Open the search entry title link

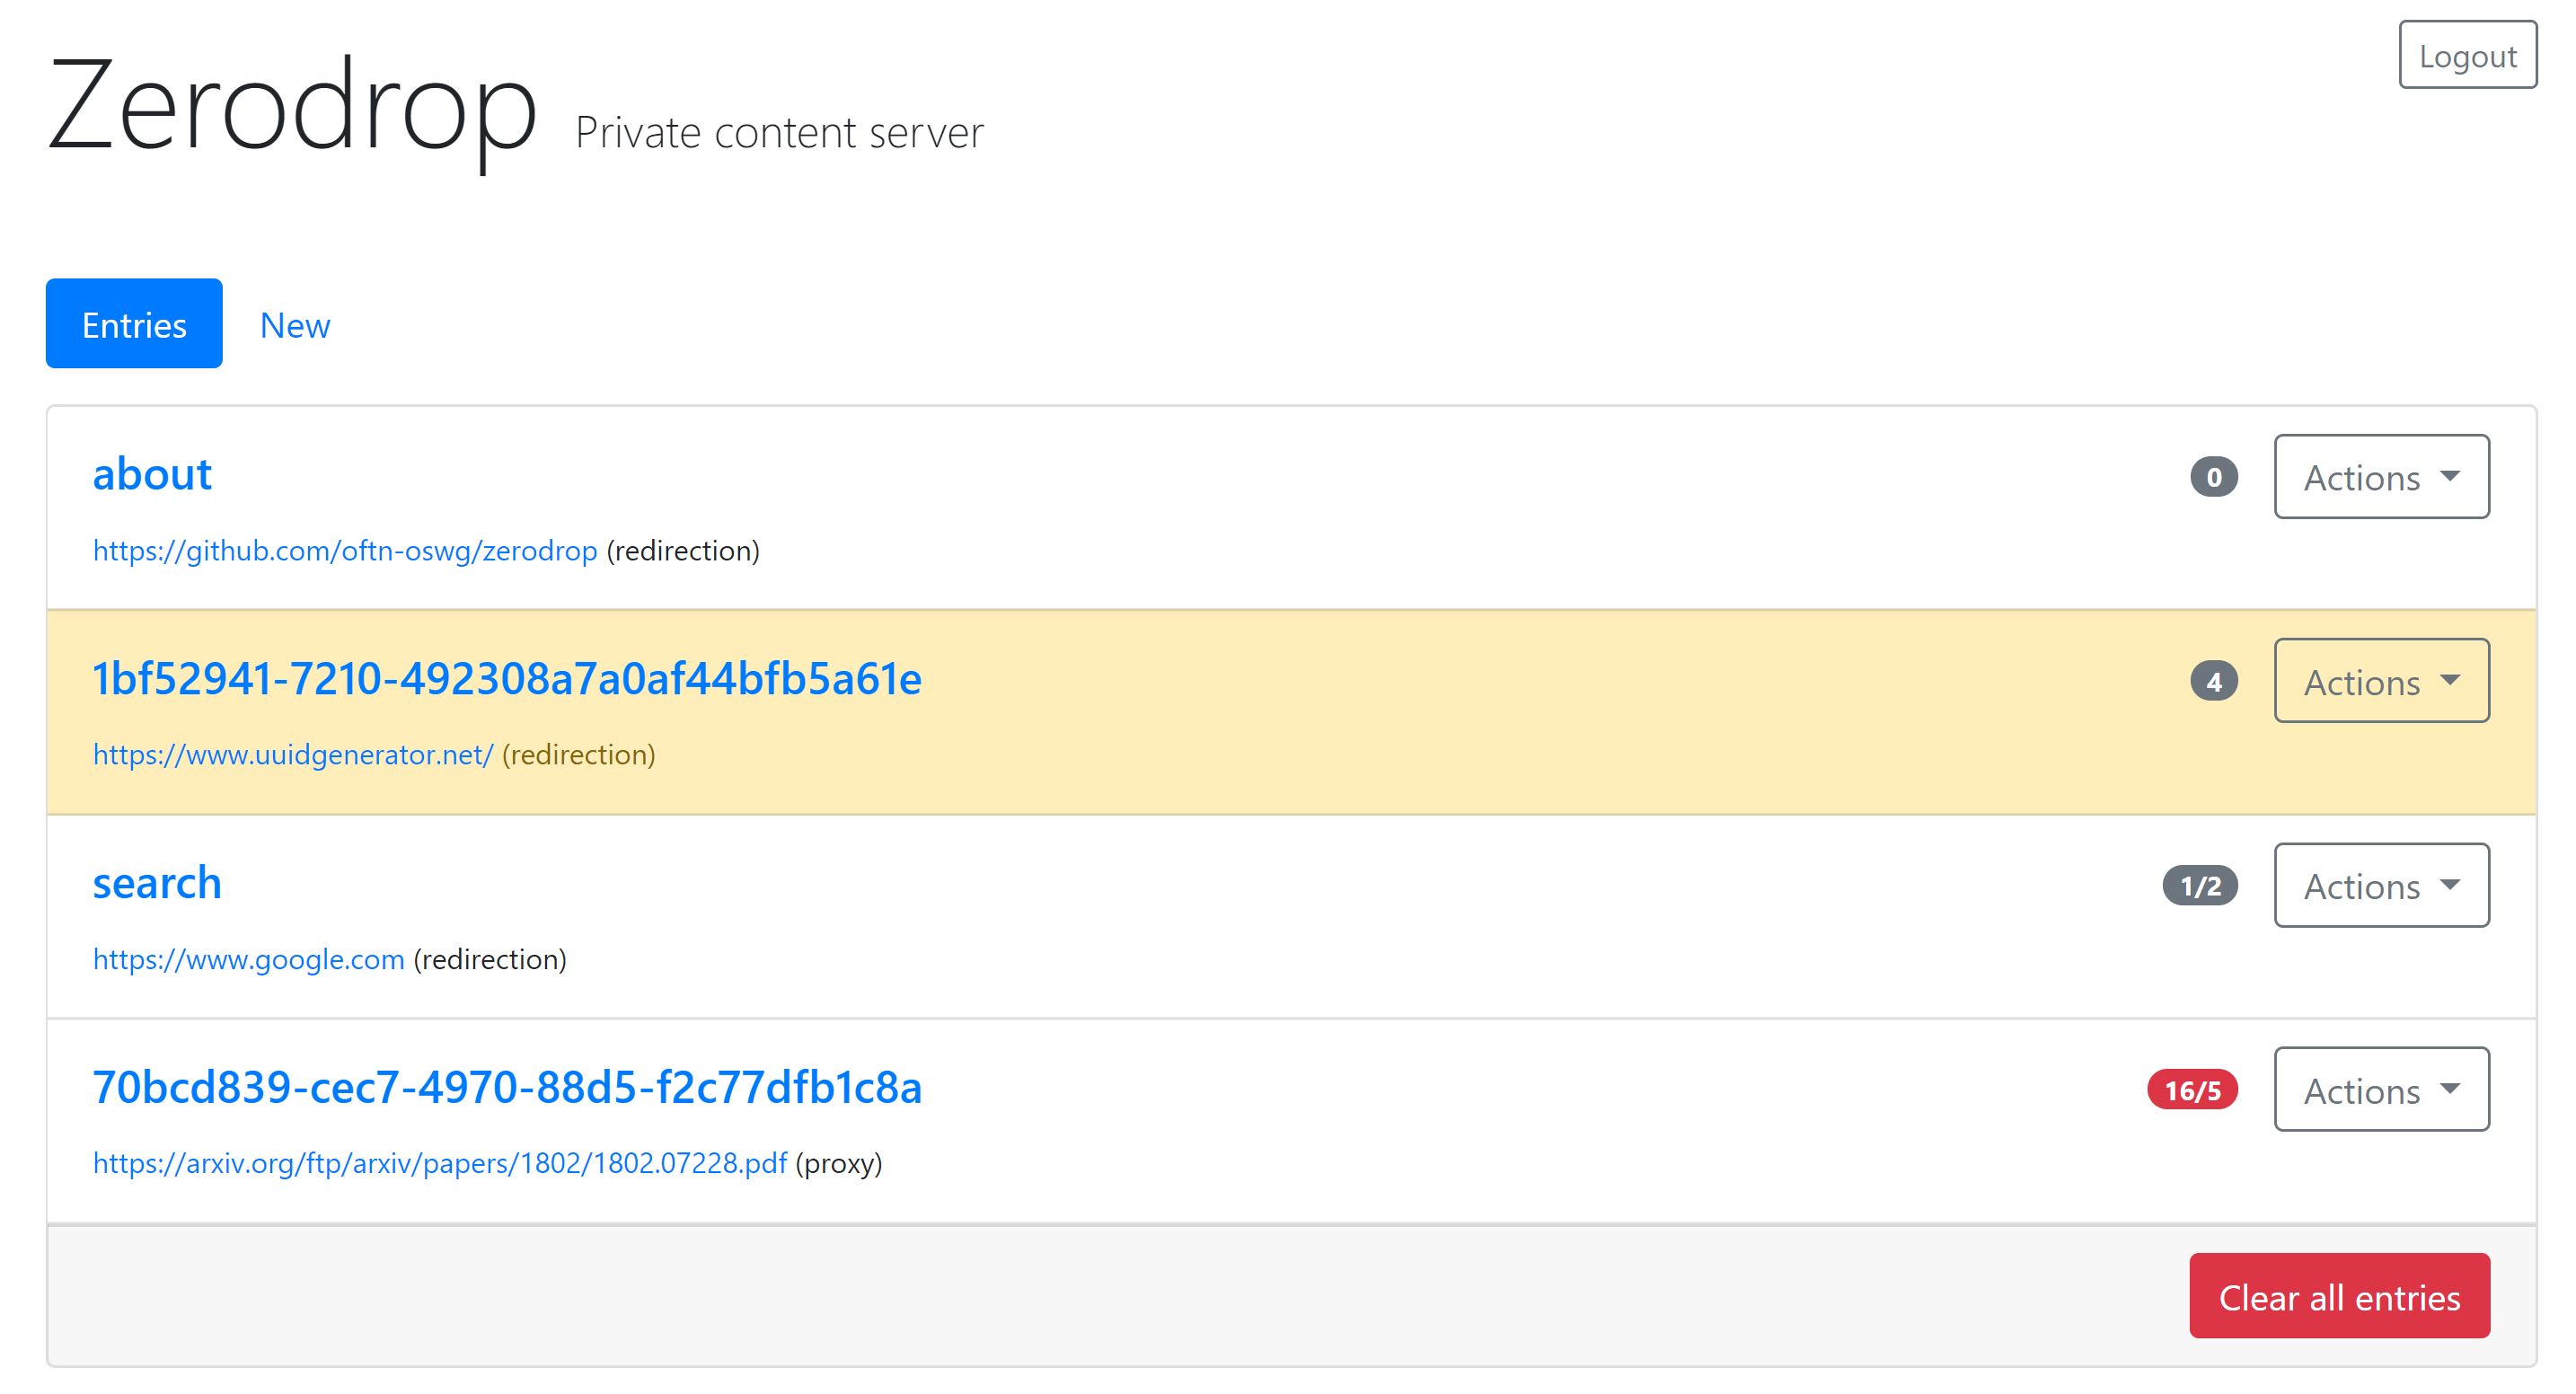point(157,883)
